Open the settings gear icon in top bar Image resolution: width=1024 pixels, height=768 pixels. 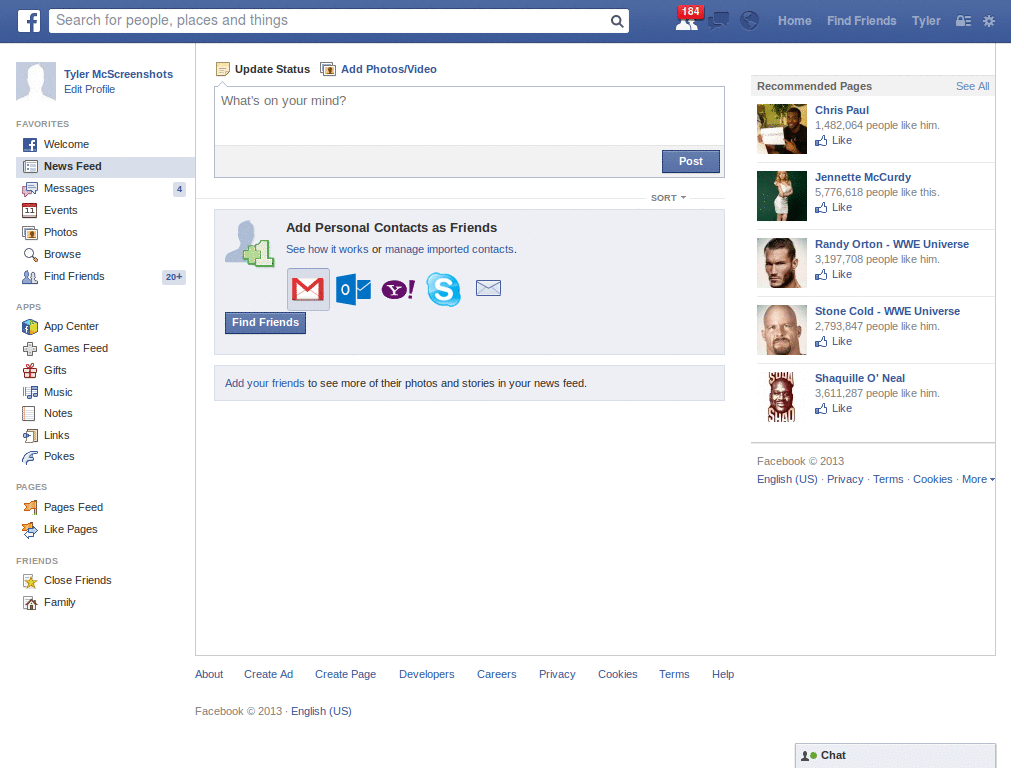point(989,21)
